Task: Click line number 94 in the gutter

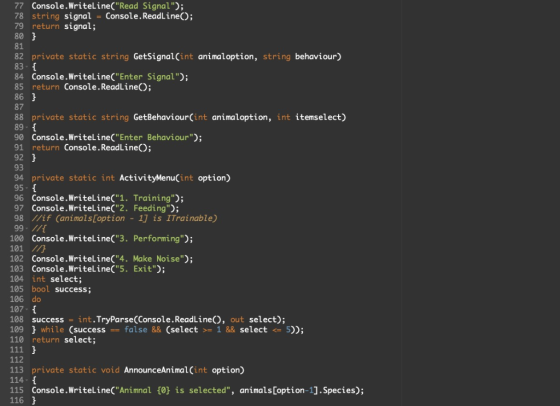Action: coord(19,178)
